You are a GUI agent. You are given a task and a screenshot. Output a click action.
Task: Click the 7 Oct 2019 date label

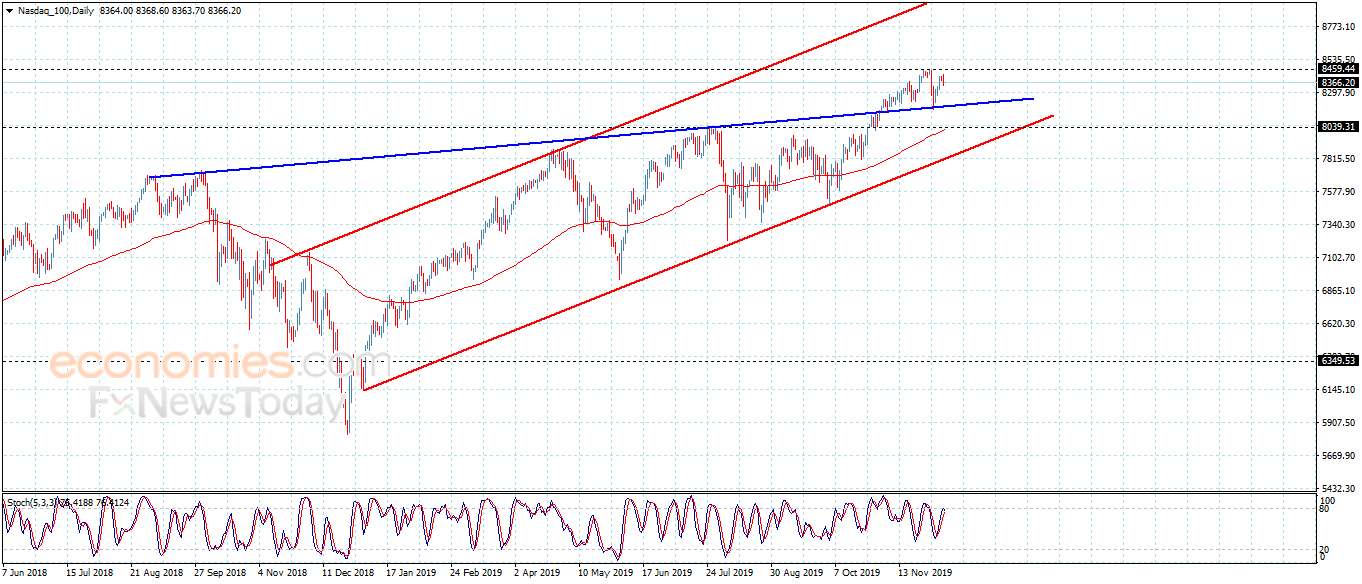pyautogui.click(x=856, y=574)
